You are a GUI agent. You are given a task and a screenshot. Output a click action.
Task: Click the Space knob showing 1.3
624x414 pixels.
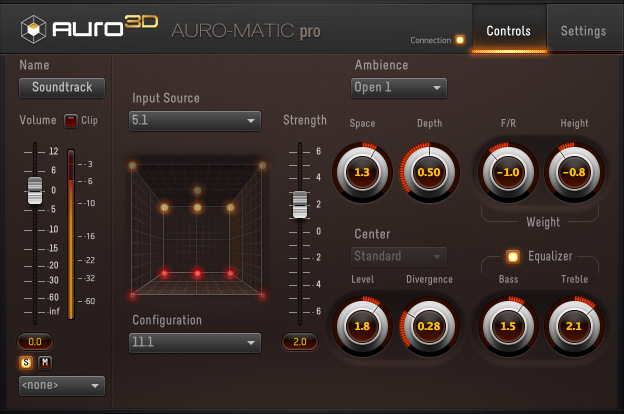(362, 172)
